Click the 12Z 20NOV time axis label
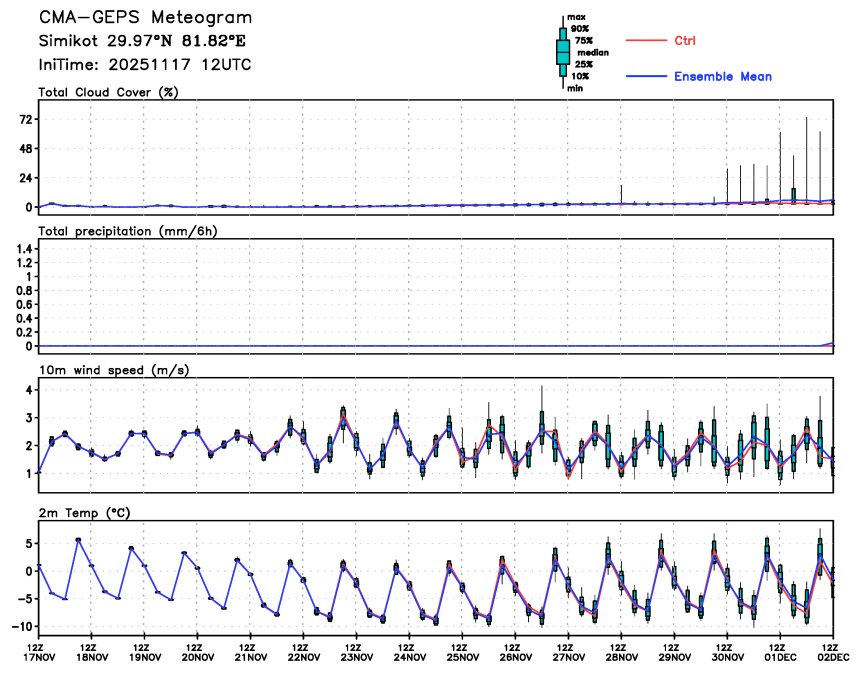This screenshot has height=673, width=860. point(197,652)
